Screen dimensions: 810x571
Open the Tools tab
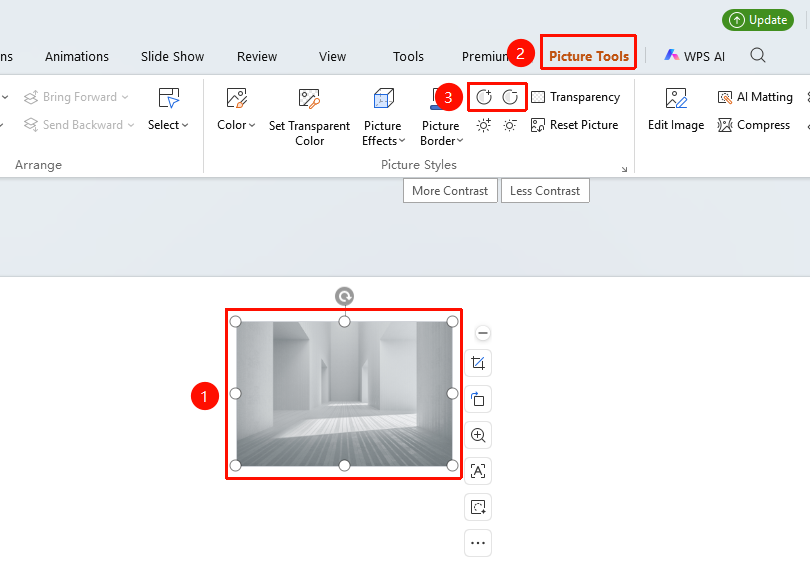pos(408,56)
